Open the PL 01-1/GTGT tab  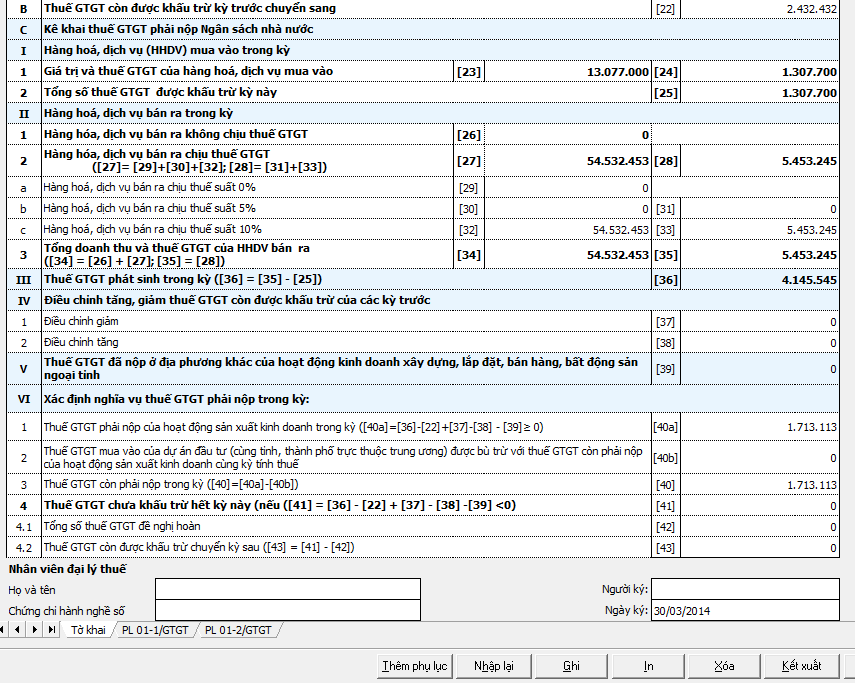155,630
